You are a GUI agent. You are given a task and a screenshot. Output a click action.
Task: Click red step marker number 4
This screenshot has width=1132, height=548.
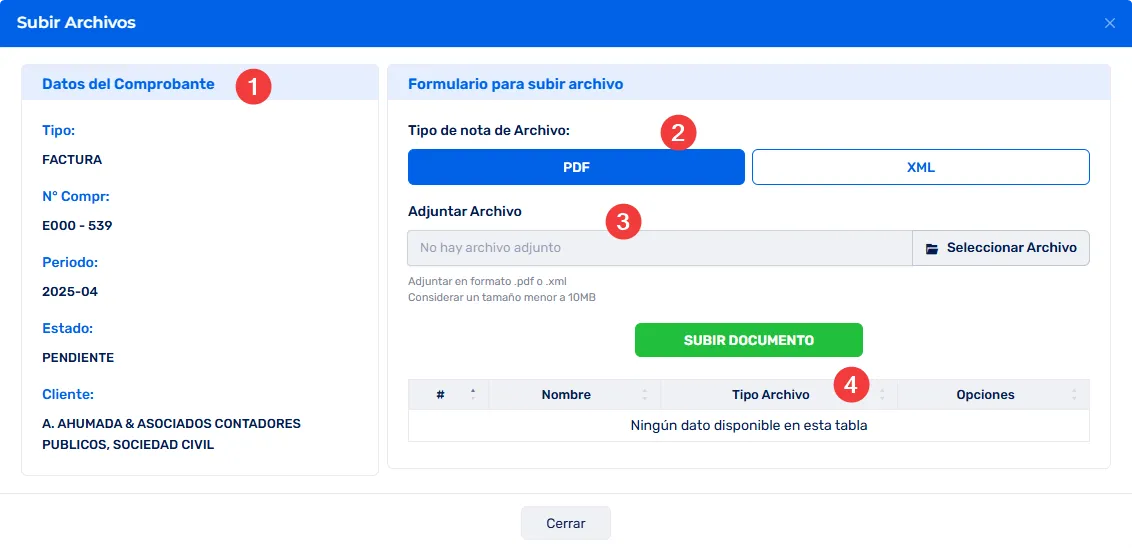tap(851, 384)
